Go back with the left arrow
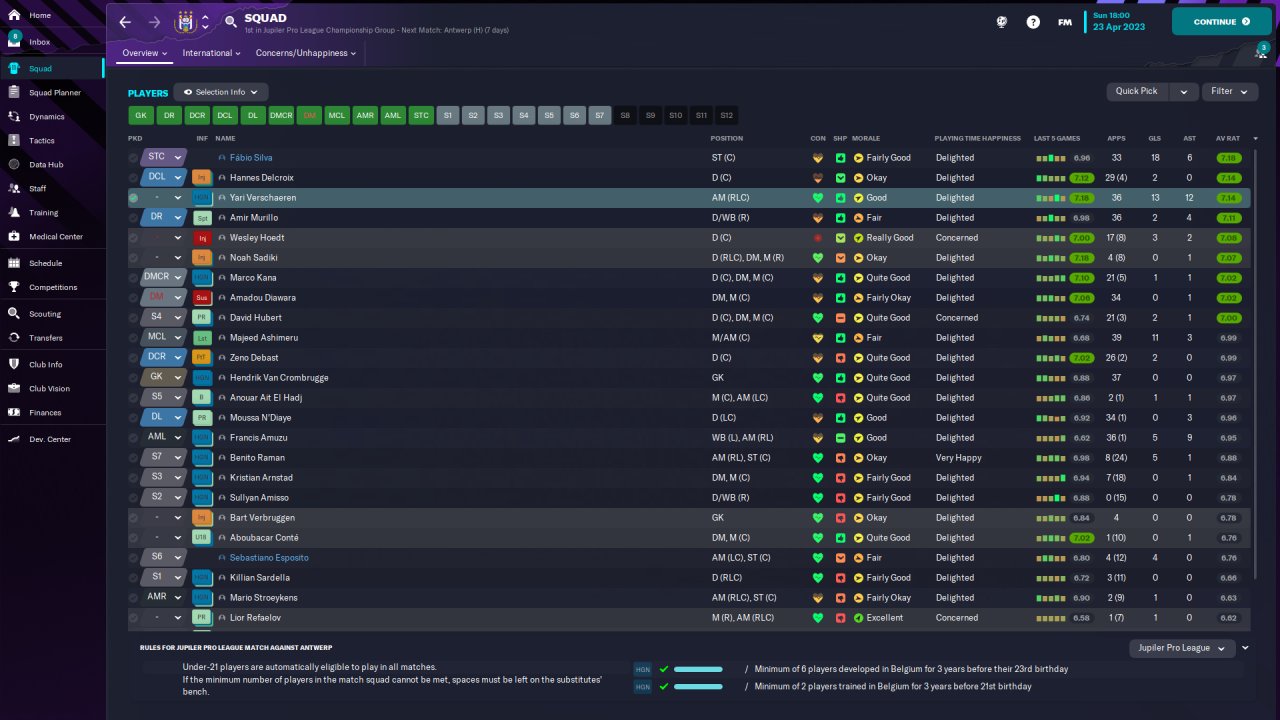The height and width of the screenshot is (720, 1280). click(x=125, y=22)
